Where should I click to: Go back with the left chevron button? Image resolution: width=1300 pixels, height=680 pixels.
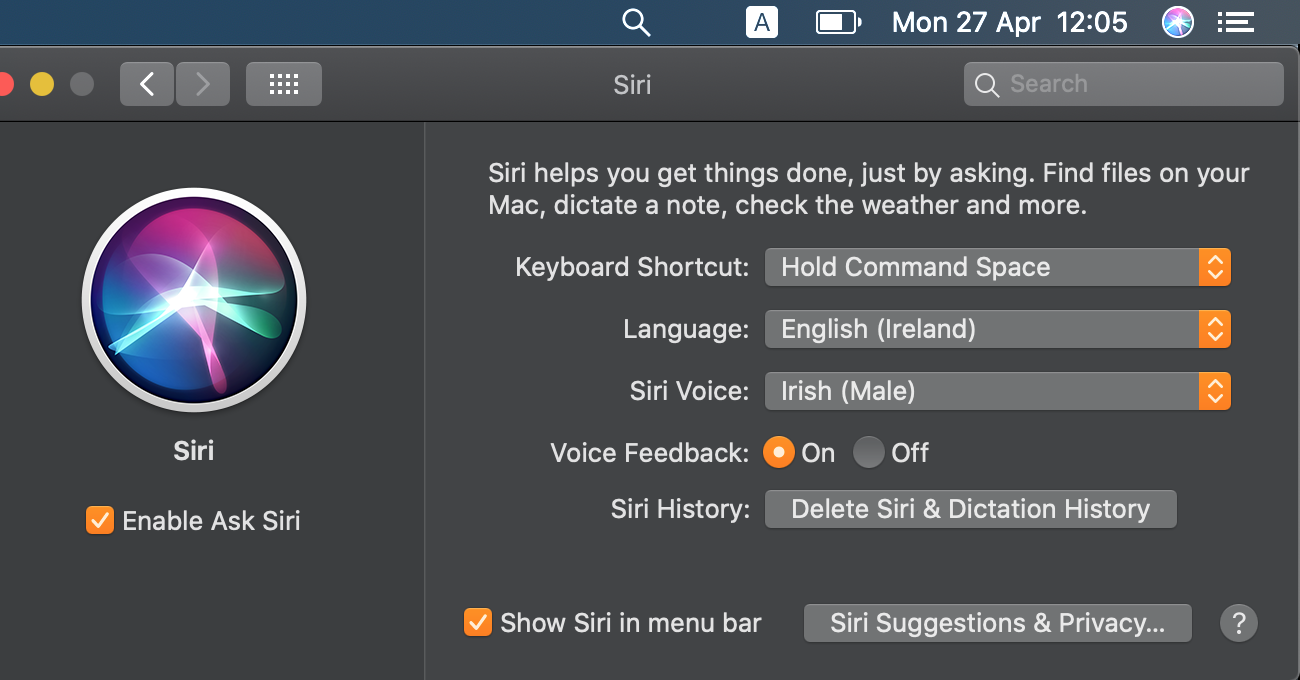click(x=147, y=84)
